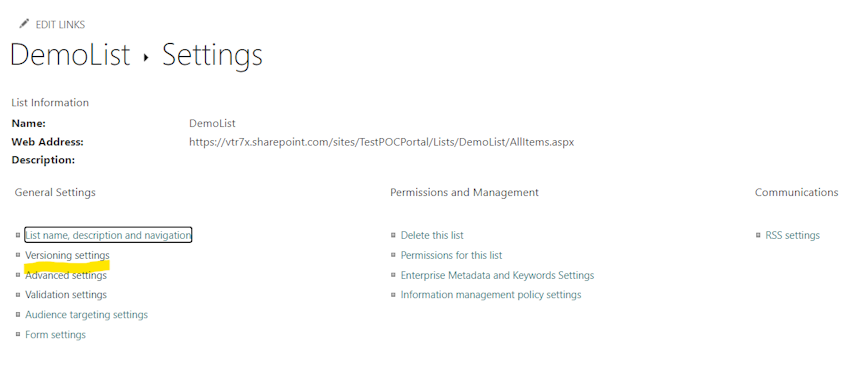Click the breadcrumb arrow between DemoList and Settings
The width and height of the screenshot is (850, 370).
tap(146, 57)
